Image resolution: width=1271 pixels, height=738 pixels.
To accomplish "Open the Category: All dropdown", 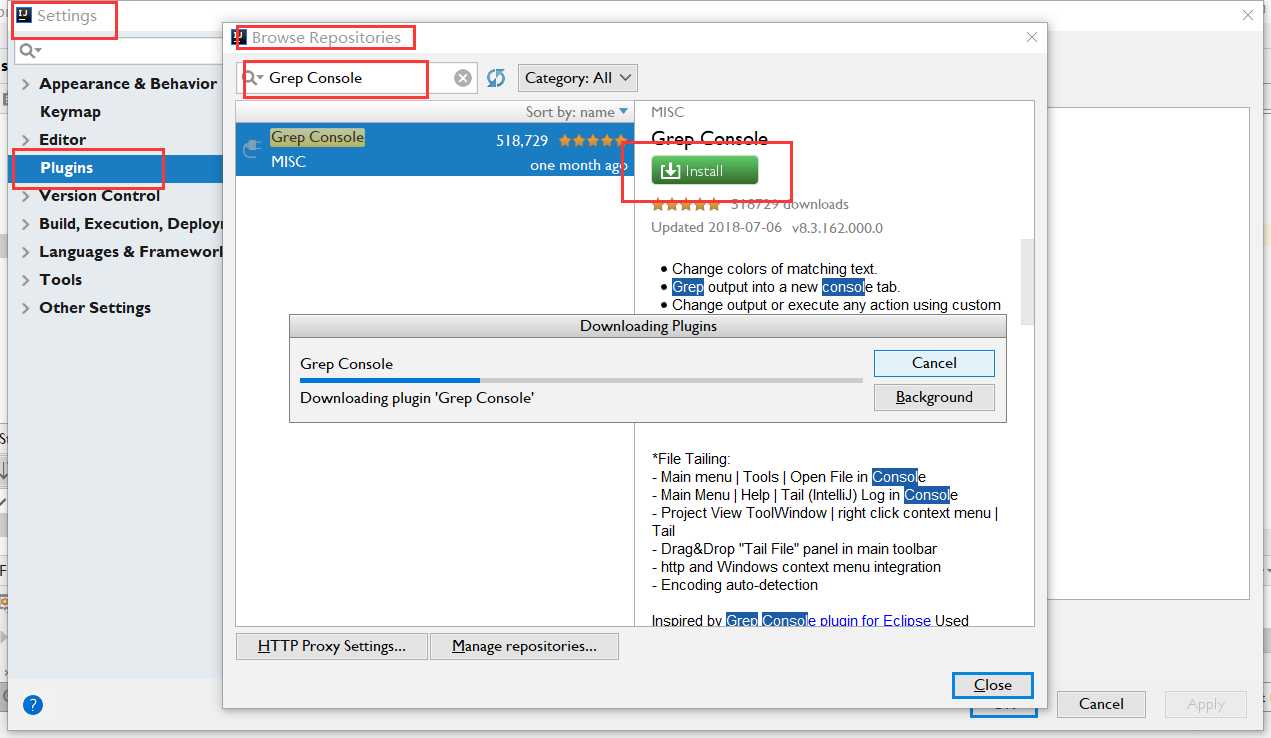I will (578, 78).
